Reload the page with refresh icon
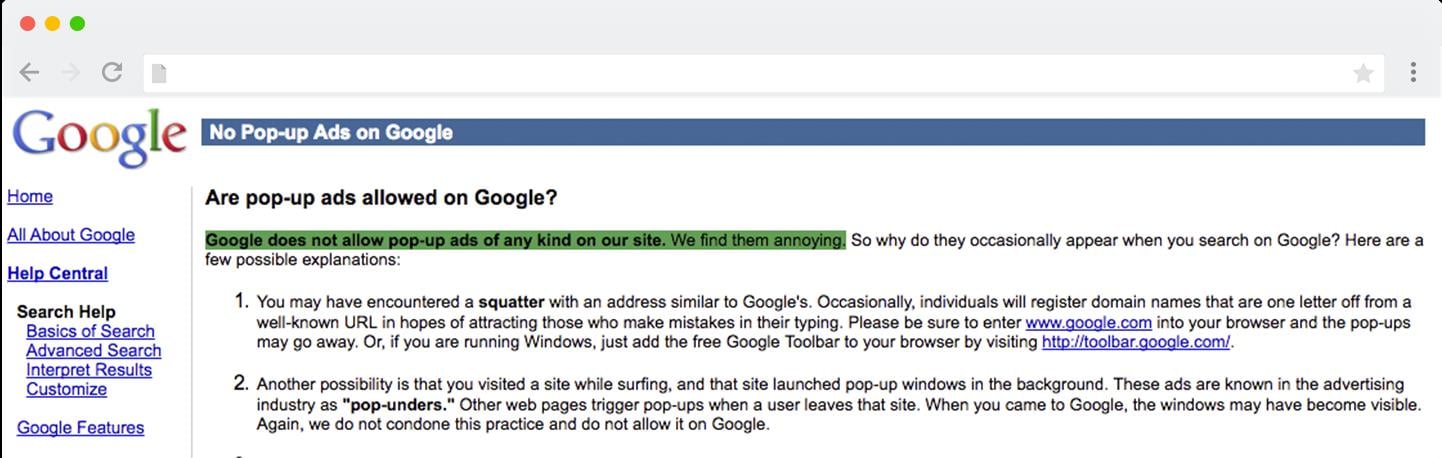Image resolution: width=1442 pixels, height=458 pixels. 112,72
